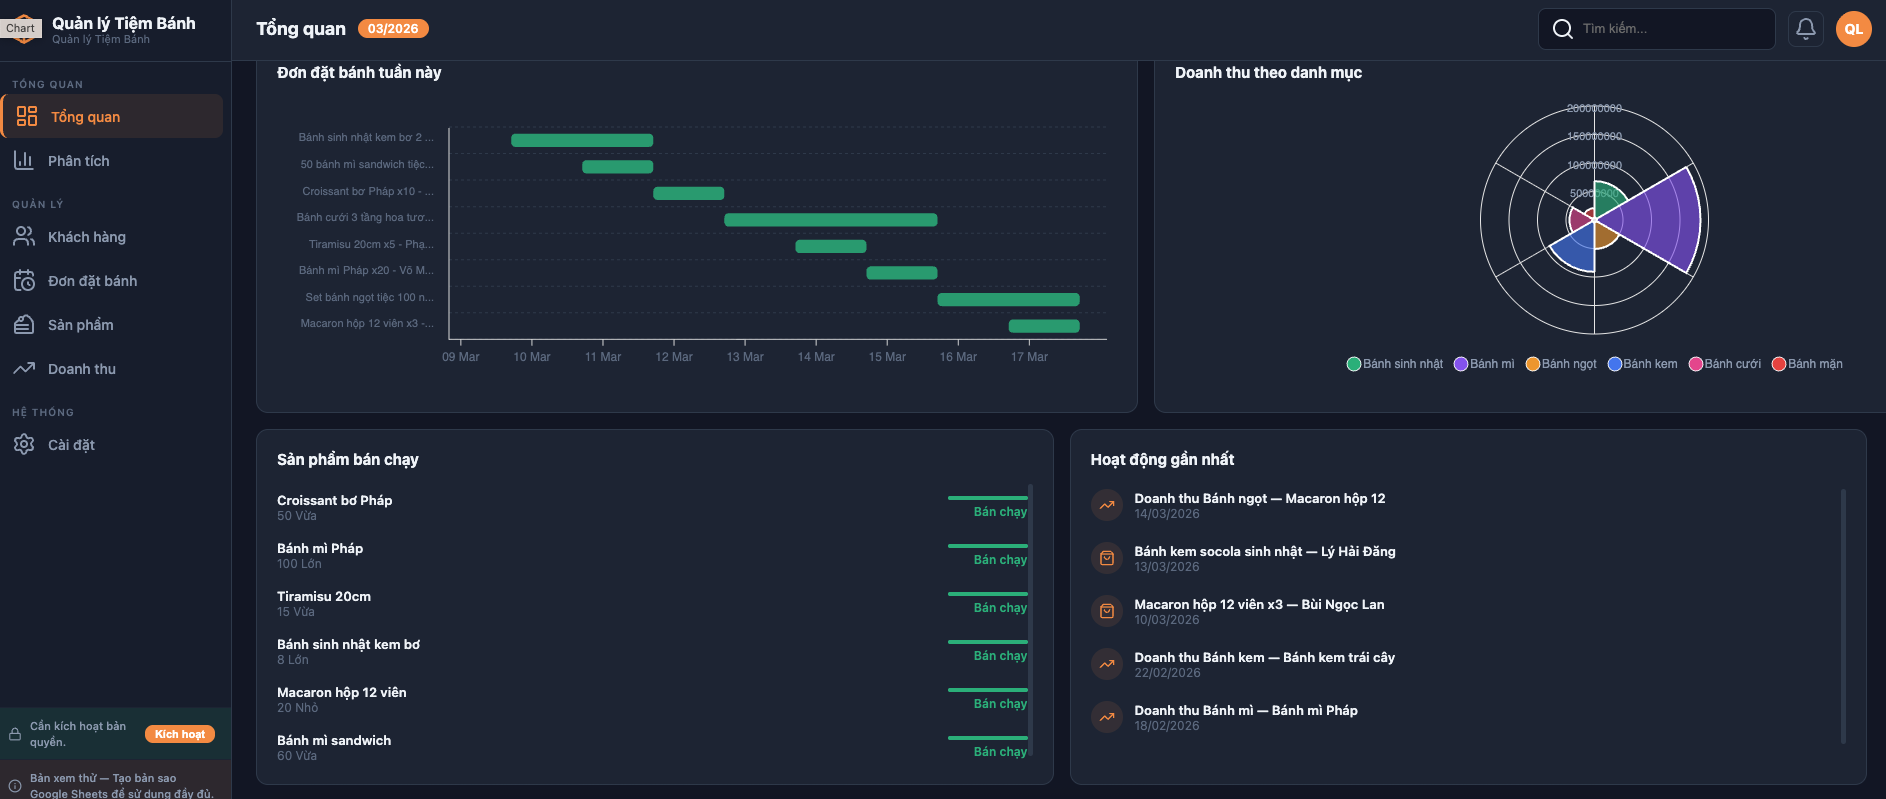Open the notifications bell icon
This screenshot has width=1886, height=799.
(x=1805, y=29)
